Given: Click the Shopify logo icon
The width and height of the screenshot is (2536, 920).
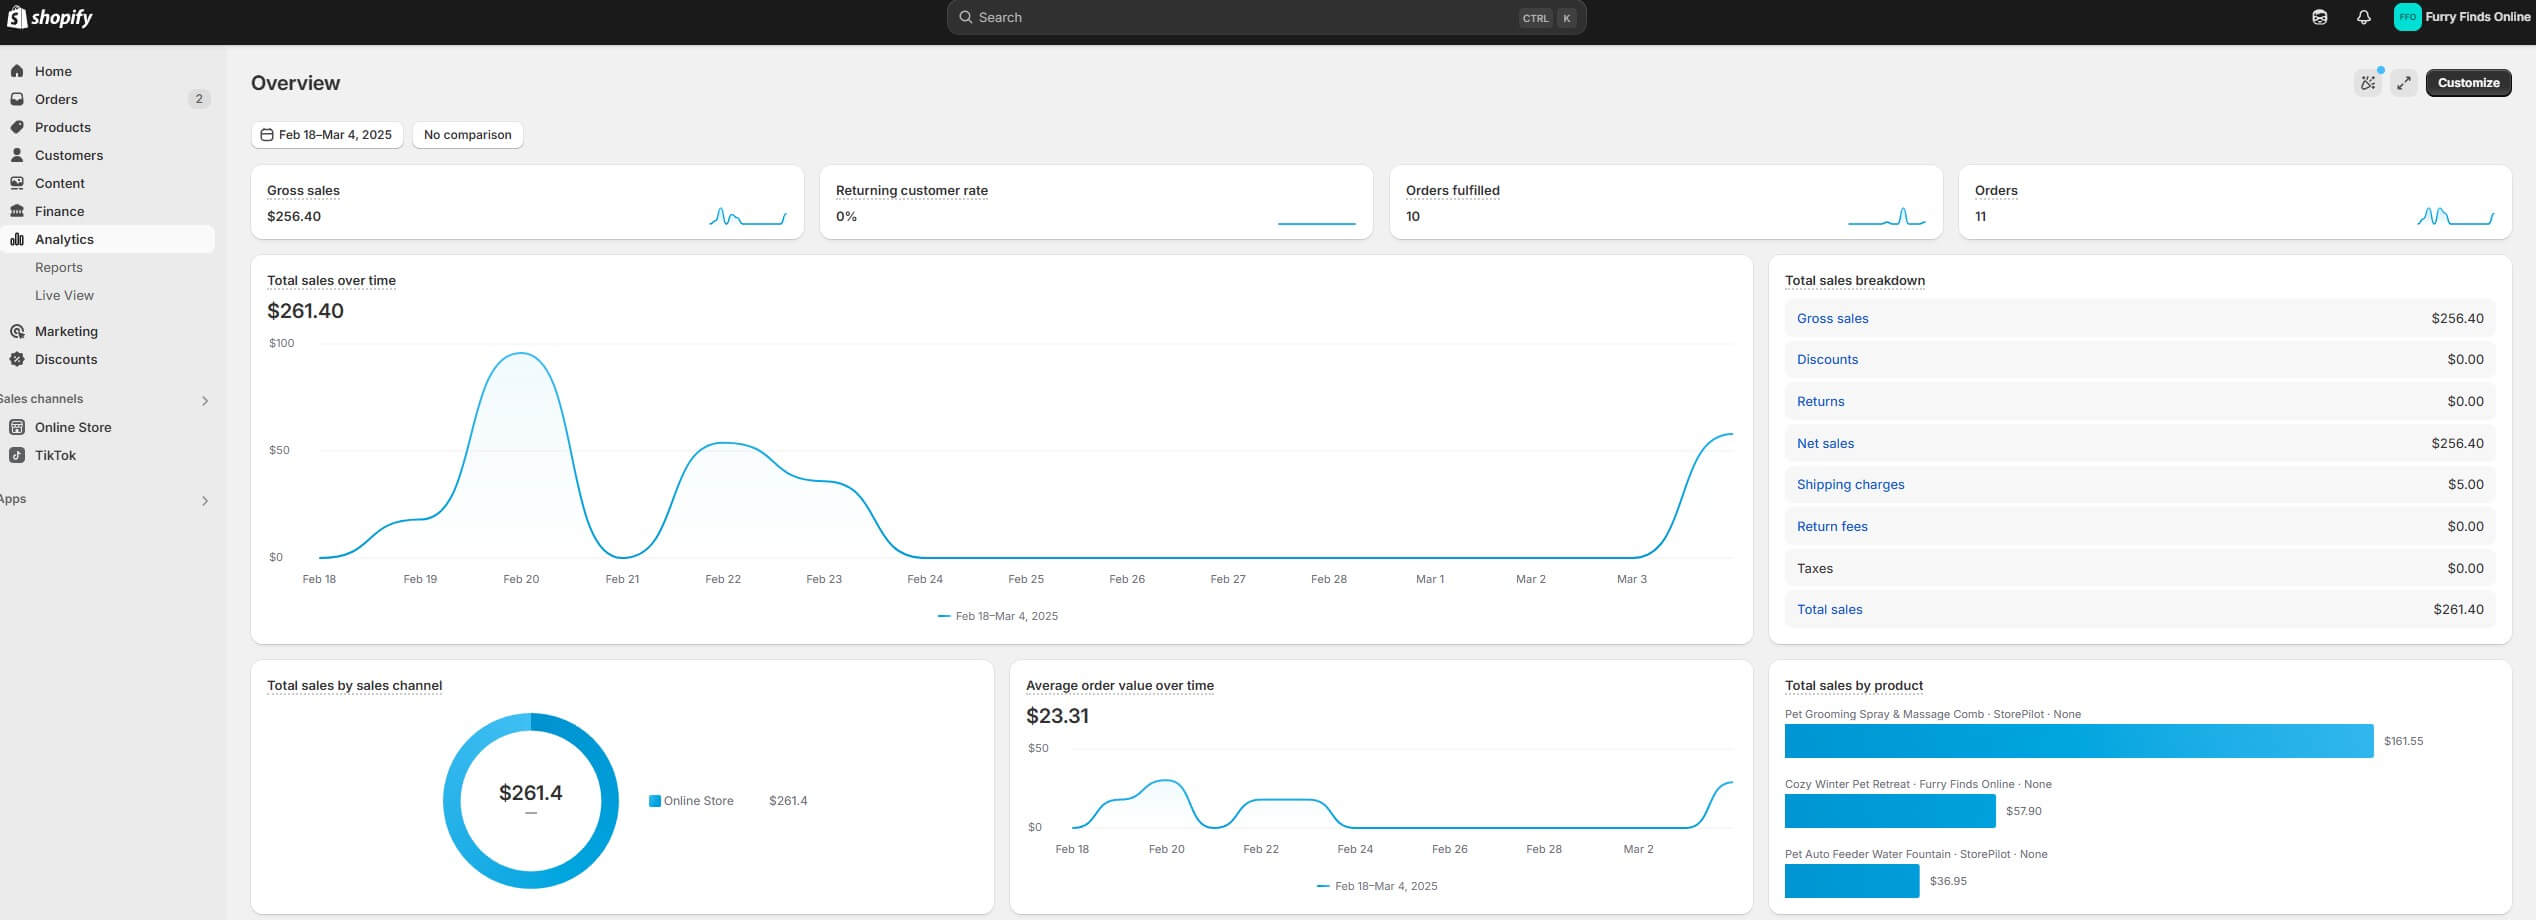Looking at the screenshot, I should (16, 17).
